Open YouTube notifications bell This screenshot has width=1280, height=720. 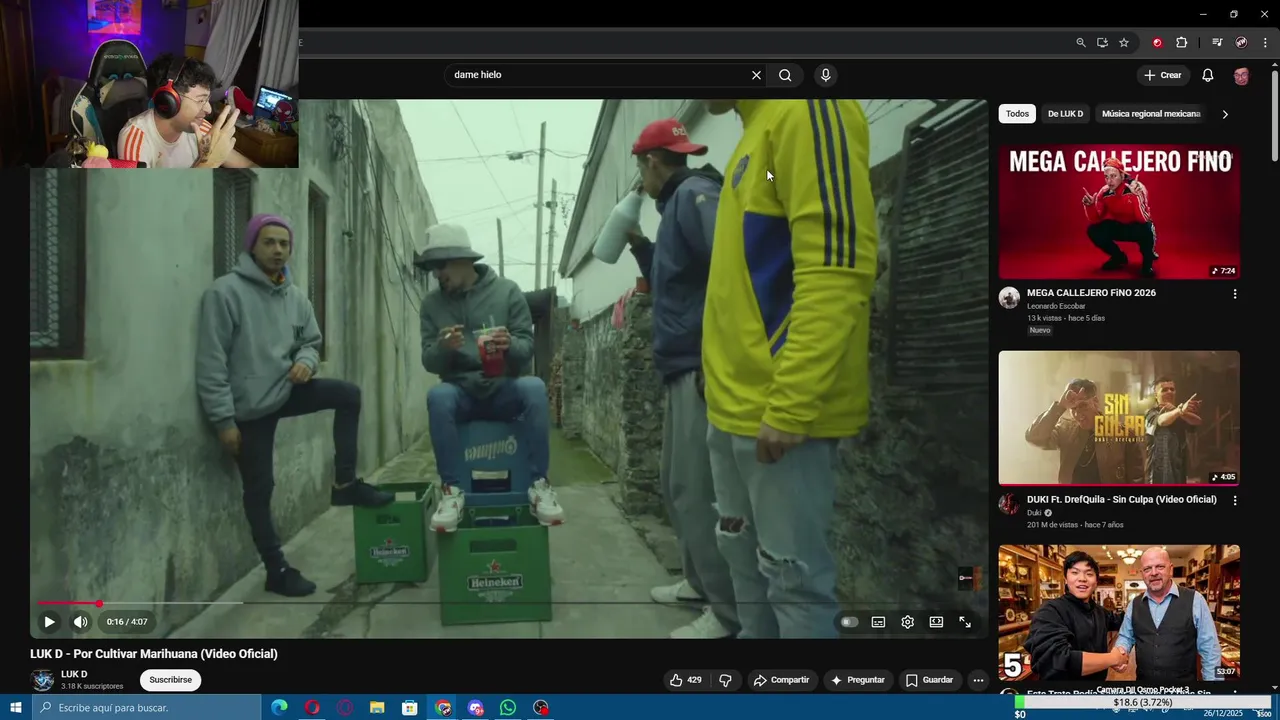(x=1207, y=75)
